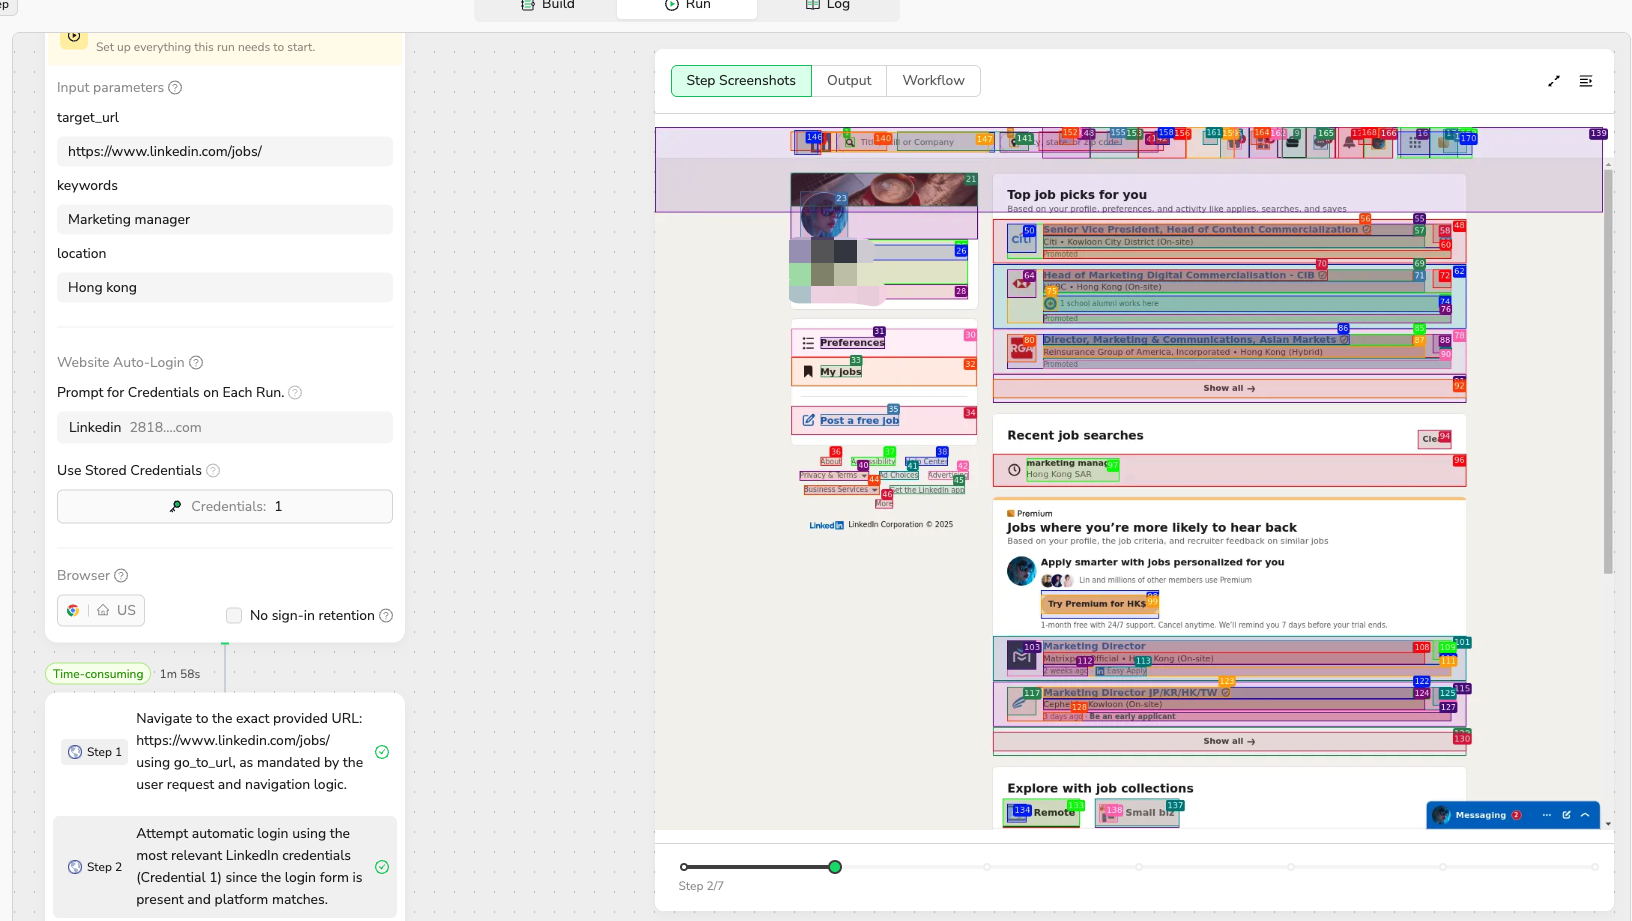Open the Chrome US browser selector
The height and width of the screenshot is (921, 1632).
101,611
